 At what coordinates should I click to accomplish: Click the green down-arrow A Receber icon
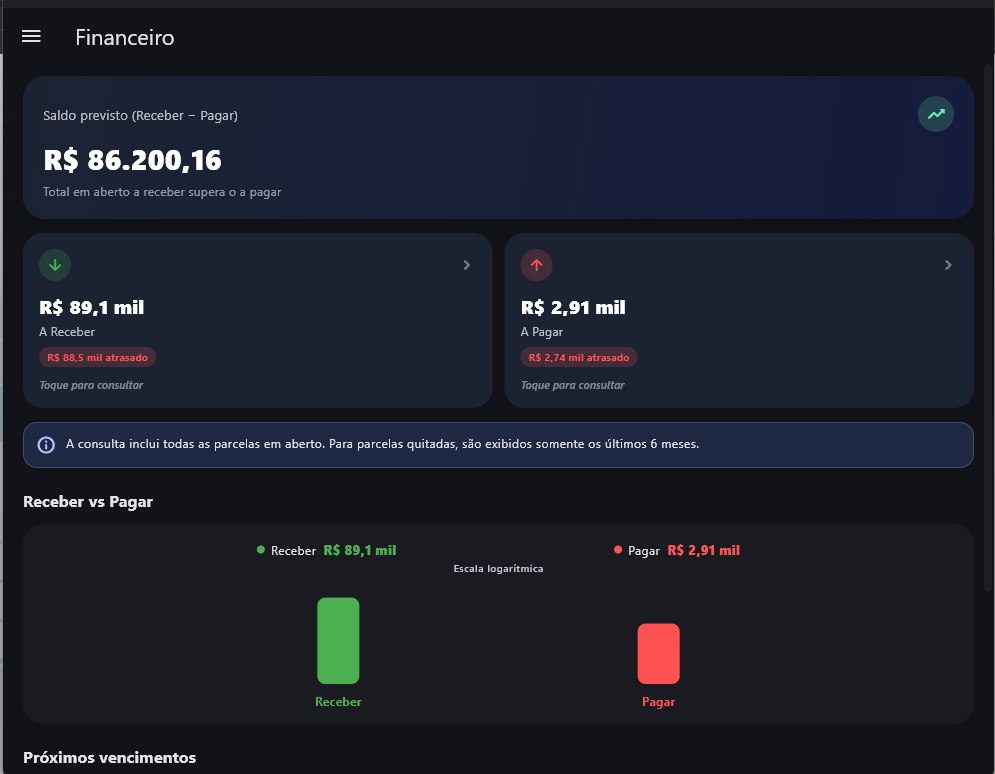(x=55, y=265)
